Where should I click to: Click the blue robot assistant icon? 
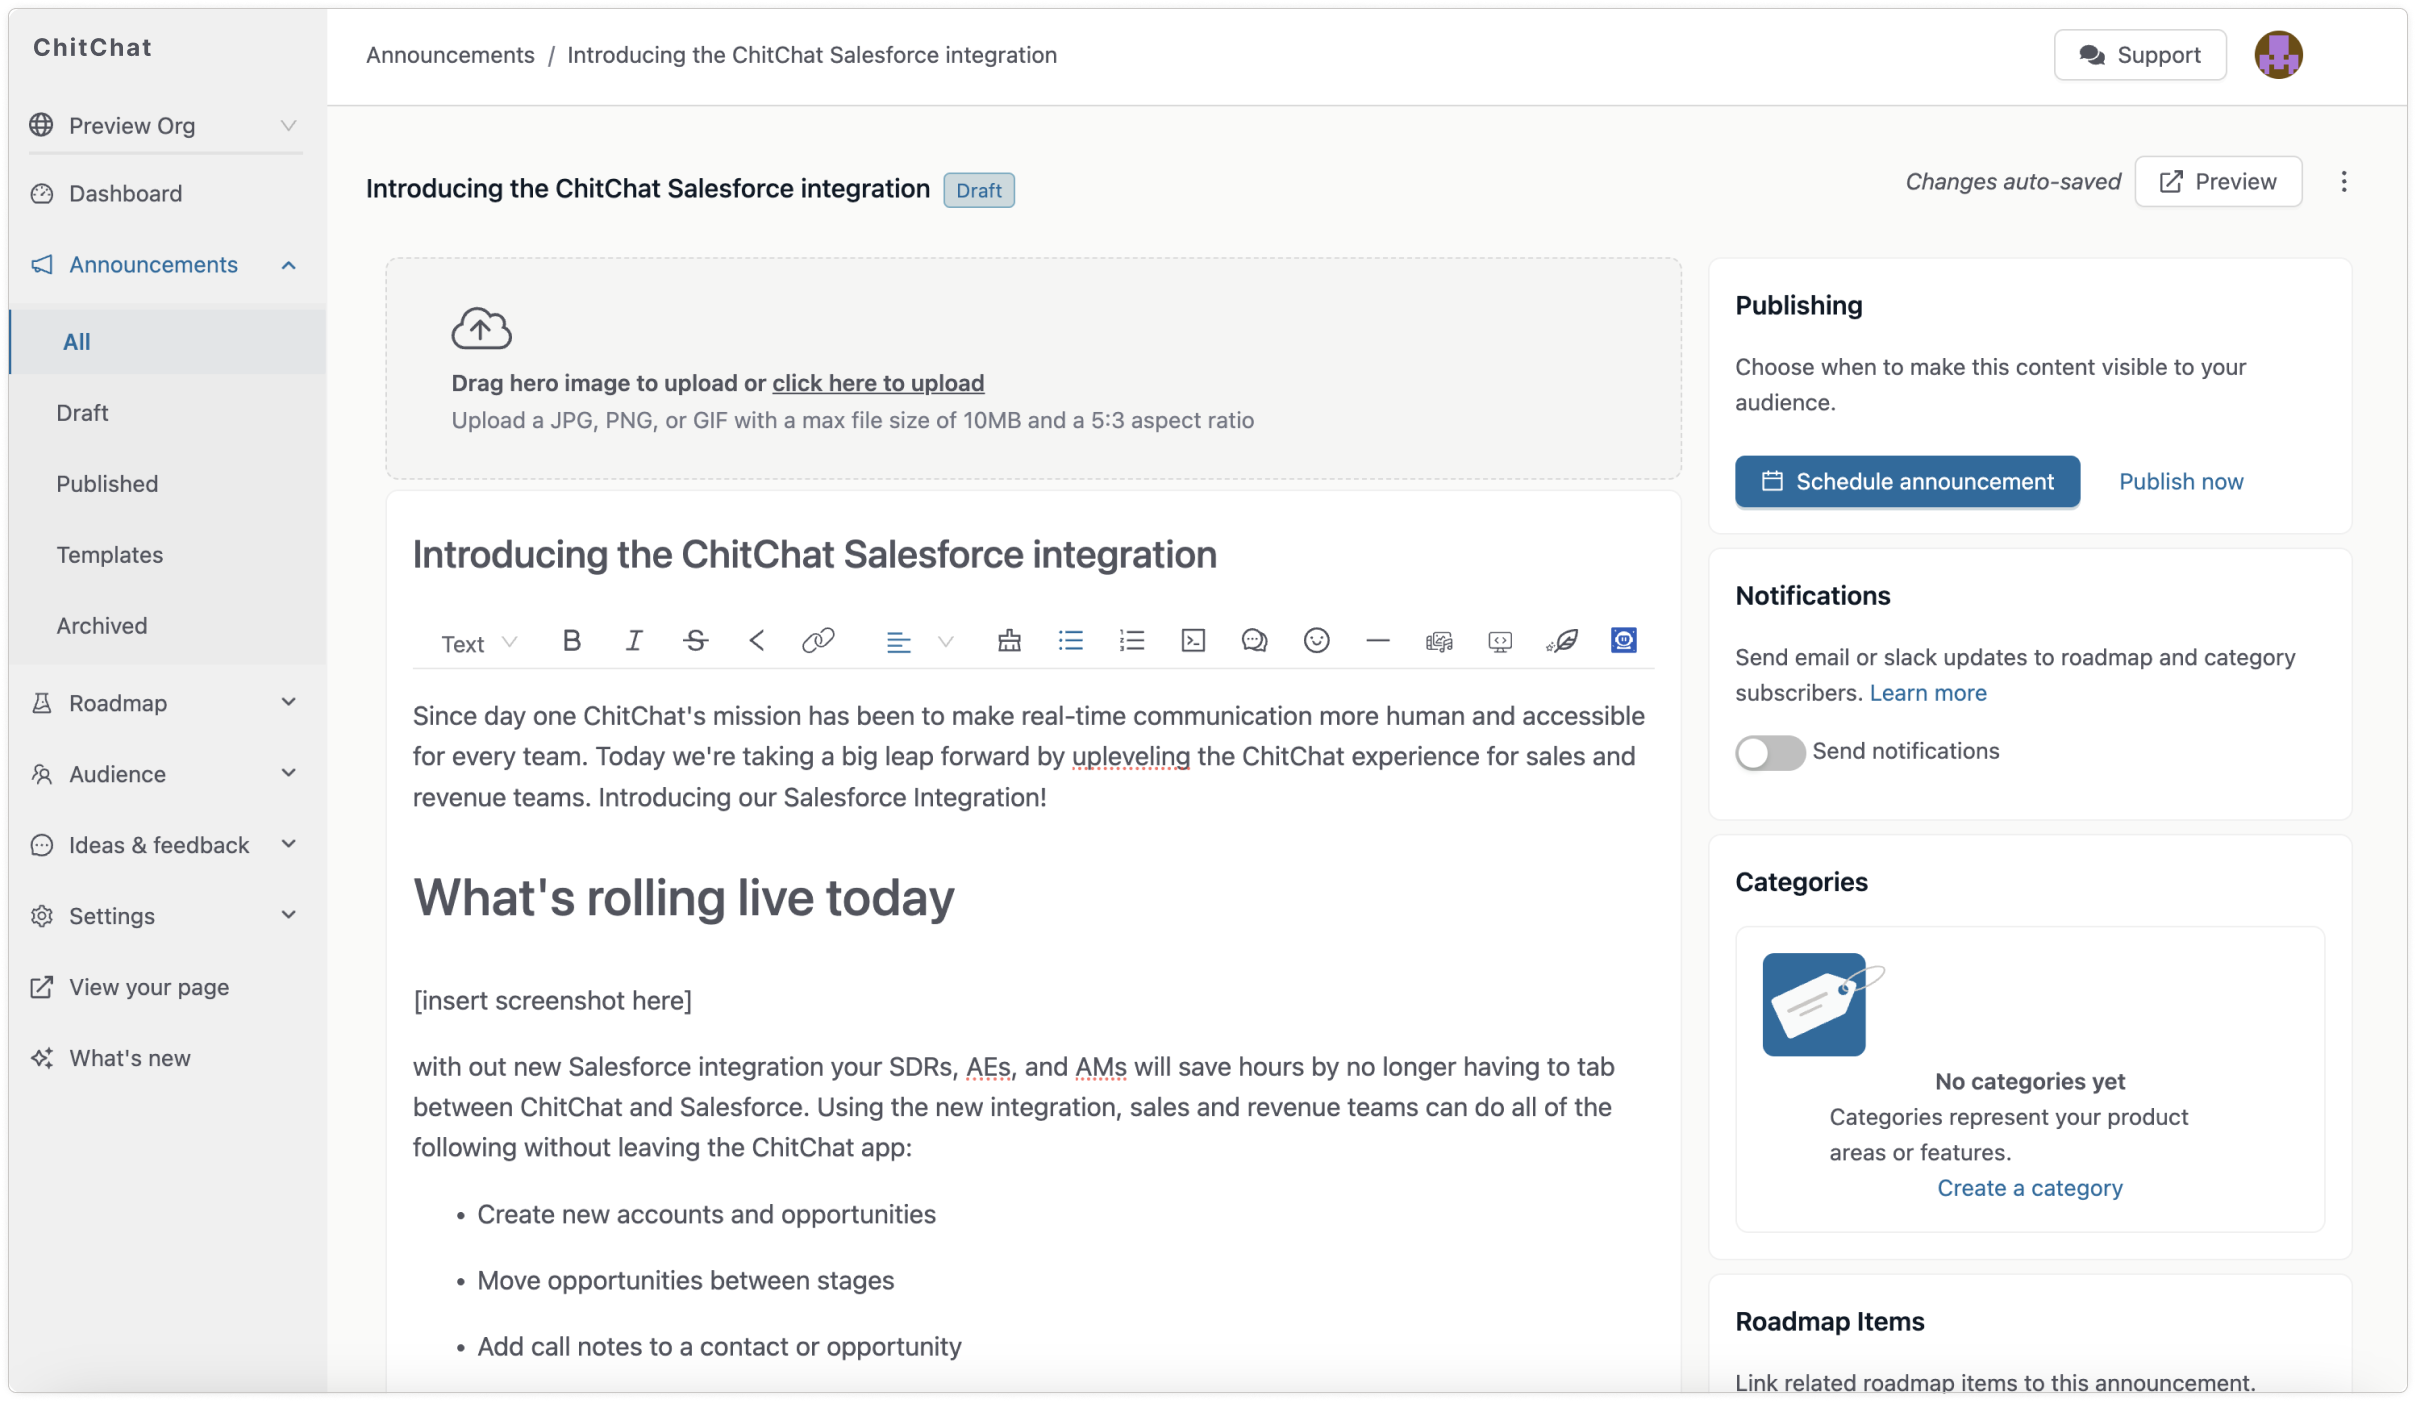coord(1623,641)
